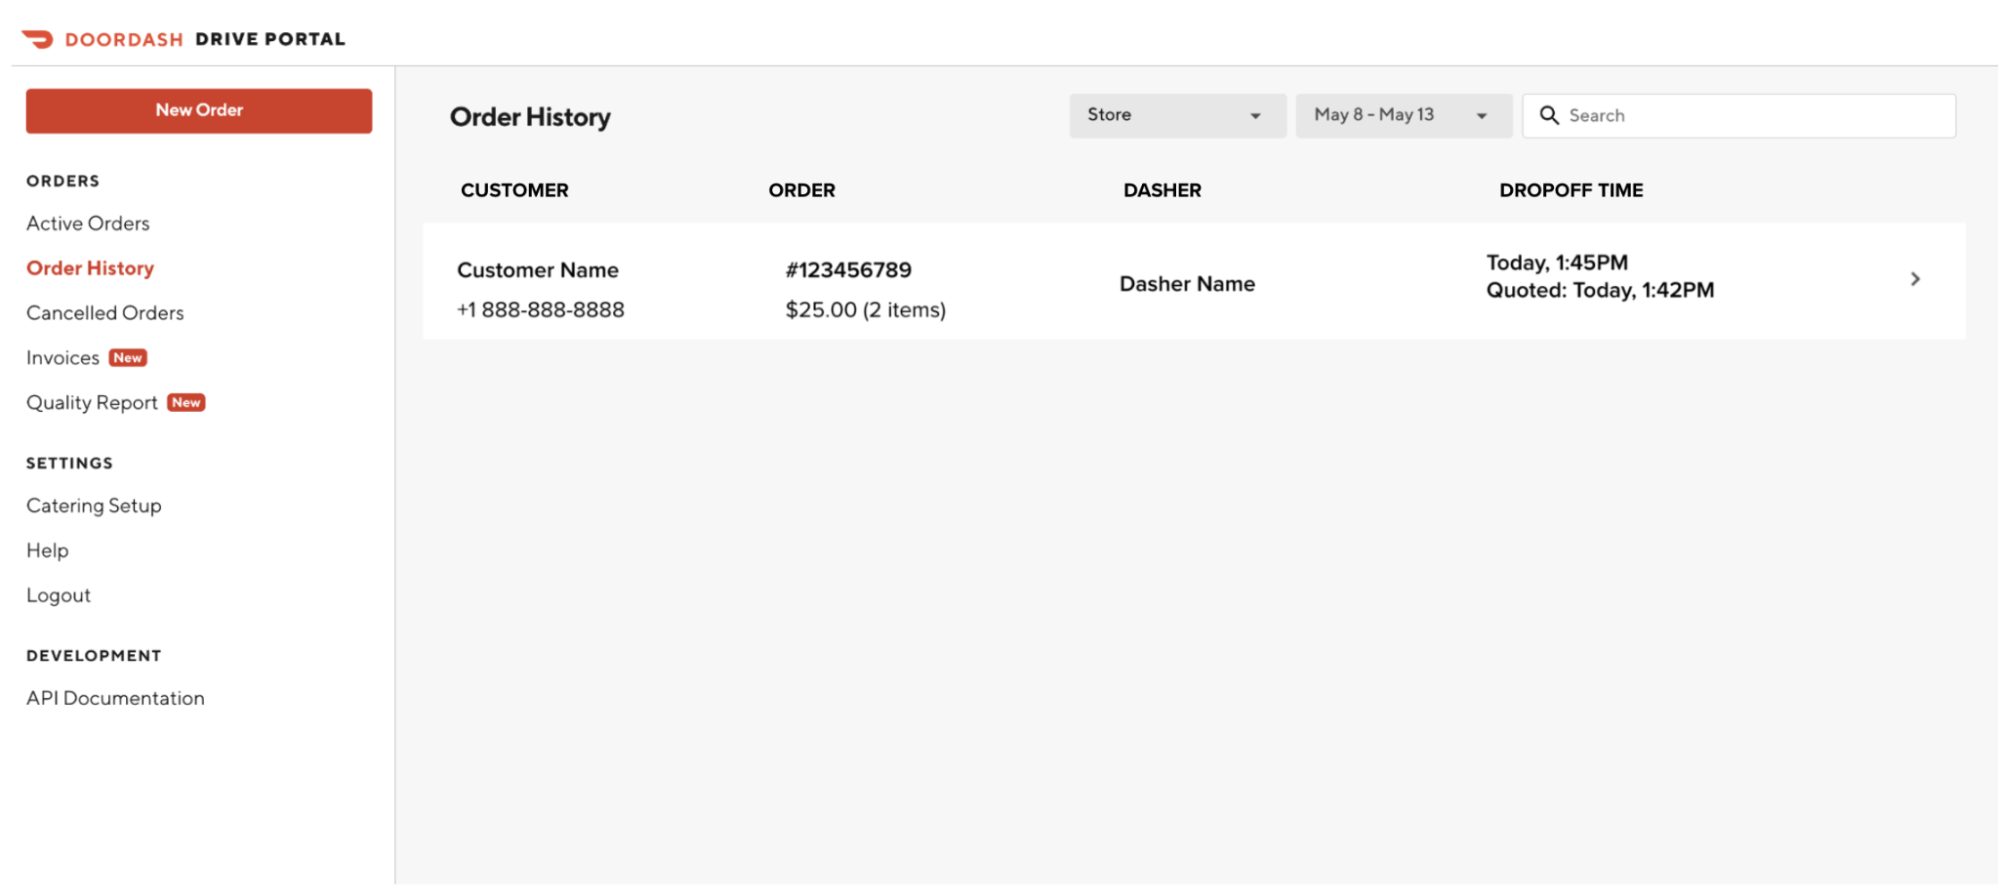Open Cancelled Orders page

point(105,313)
